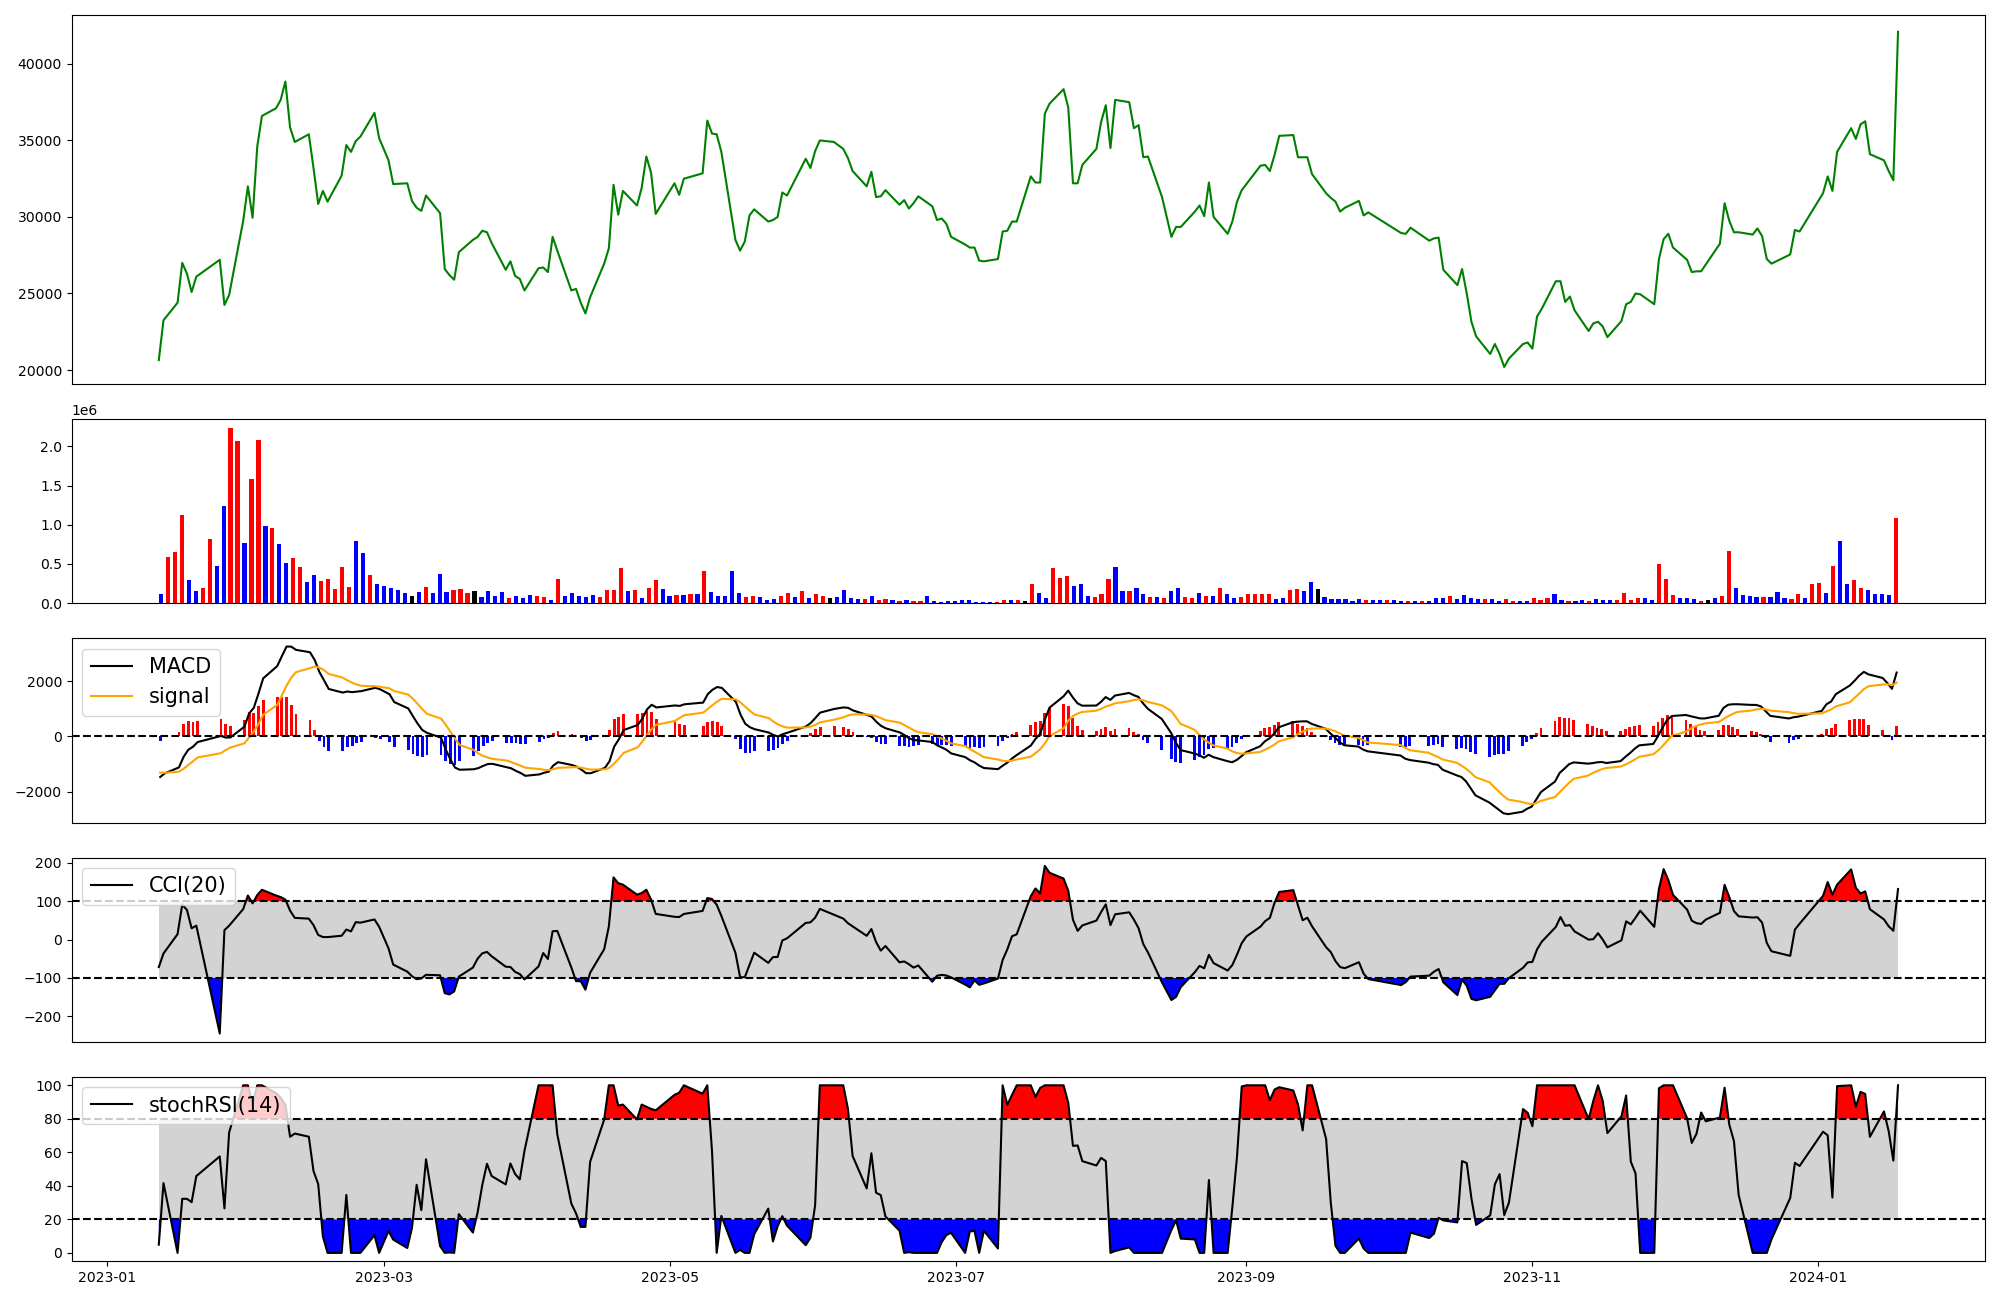This screenshot has width=2000, height=1300.
Task: Click the 2024-01 x-axis date label
Action: point(1818,1277)
